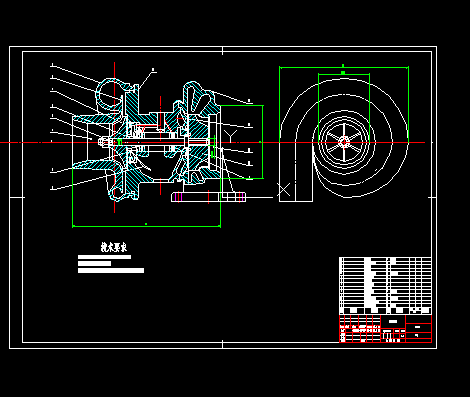Screen dimensions: 470x397
Task: Select the white parts list table
Action: pyautogui.click(x=385, y=286)
